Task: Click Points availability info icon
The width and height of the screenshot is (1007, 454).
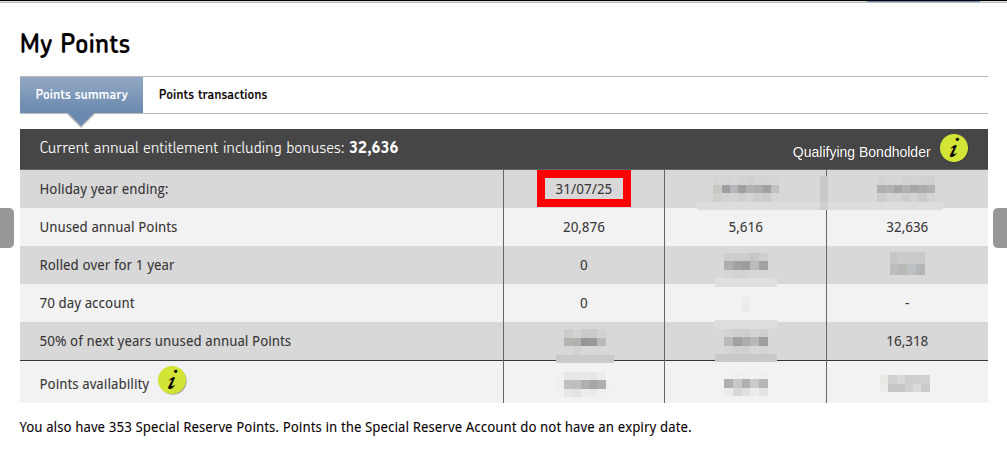Action: coord(172,381)
